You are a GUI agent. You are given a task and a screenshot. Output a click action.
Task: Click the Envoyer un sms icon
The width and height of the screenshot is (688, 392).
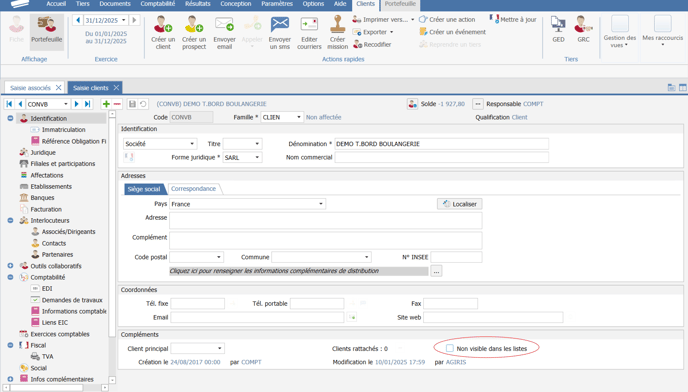pyautogui.click(x=280, y=24)
